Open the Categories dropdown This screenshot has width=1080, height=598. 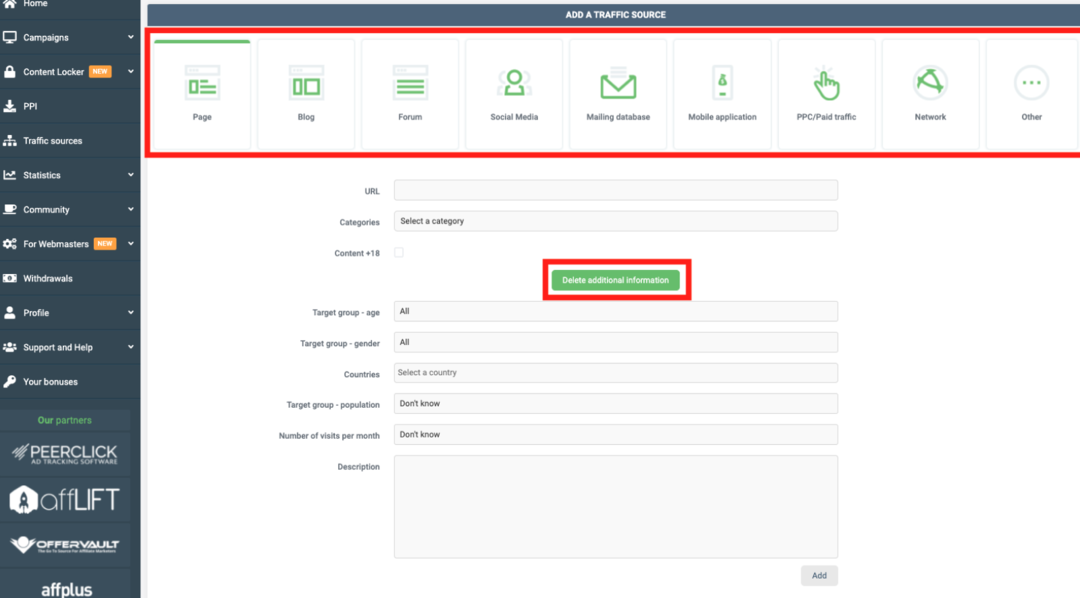tap(616, 221)
